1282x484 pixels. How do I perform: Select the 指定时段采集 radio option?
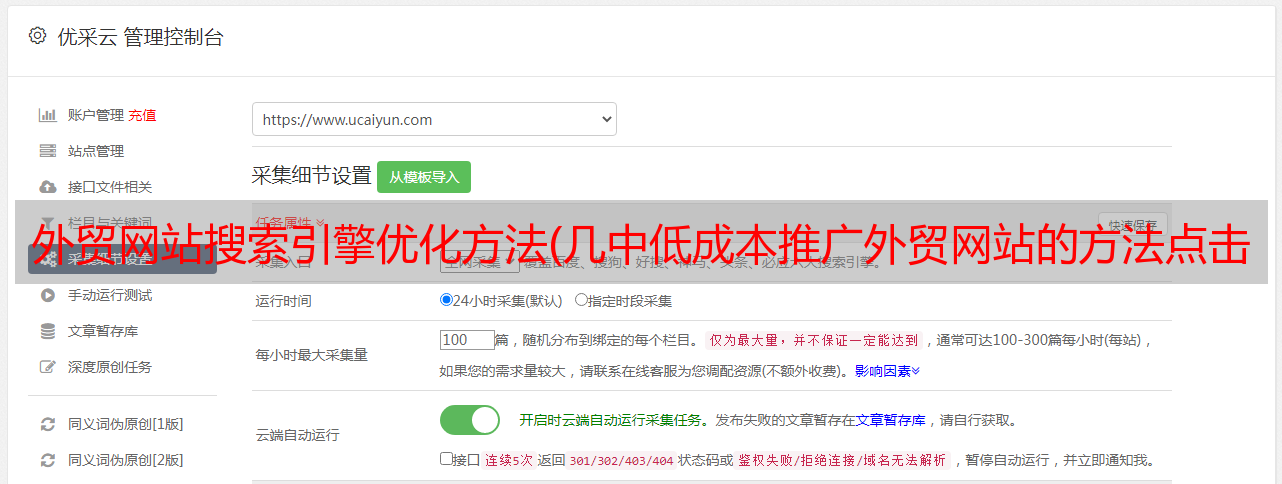[581, 299]
